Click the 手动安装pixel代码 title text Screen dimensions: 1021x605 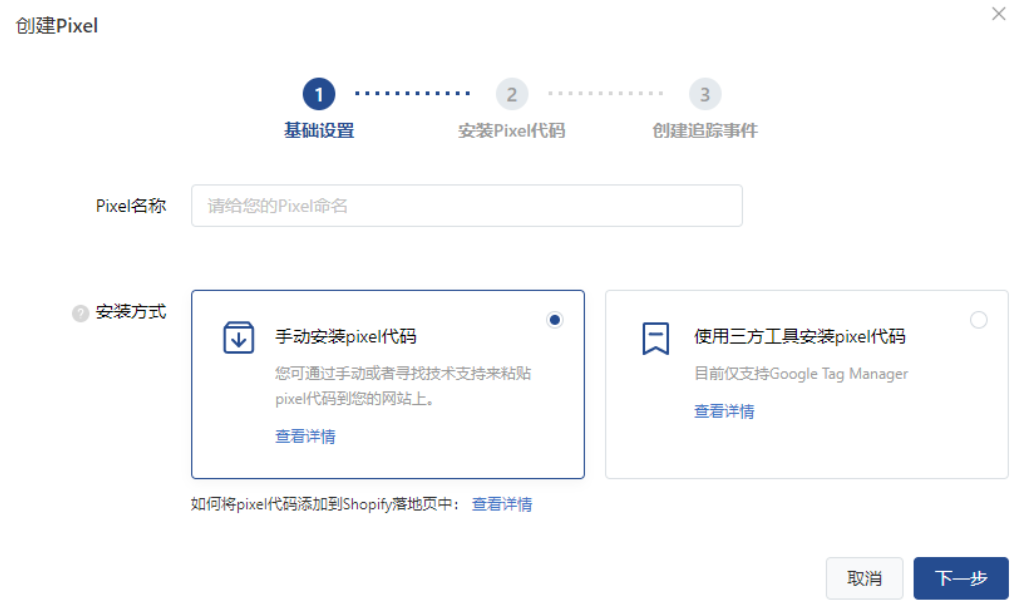coord(346,337)
